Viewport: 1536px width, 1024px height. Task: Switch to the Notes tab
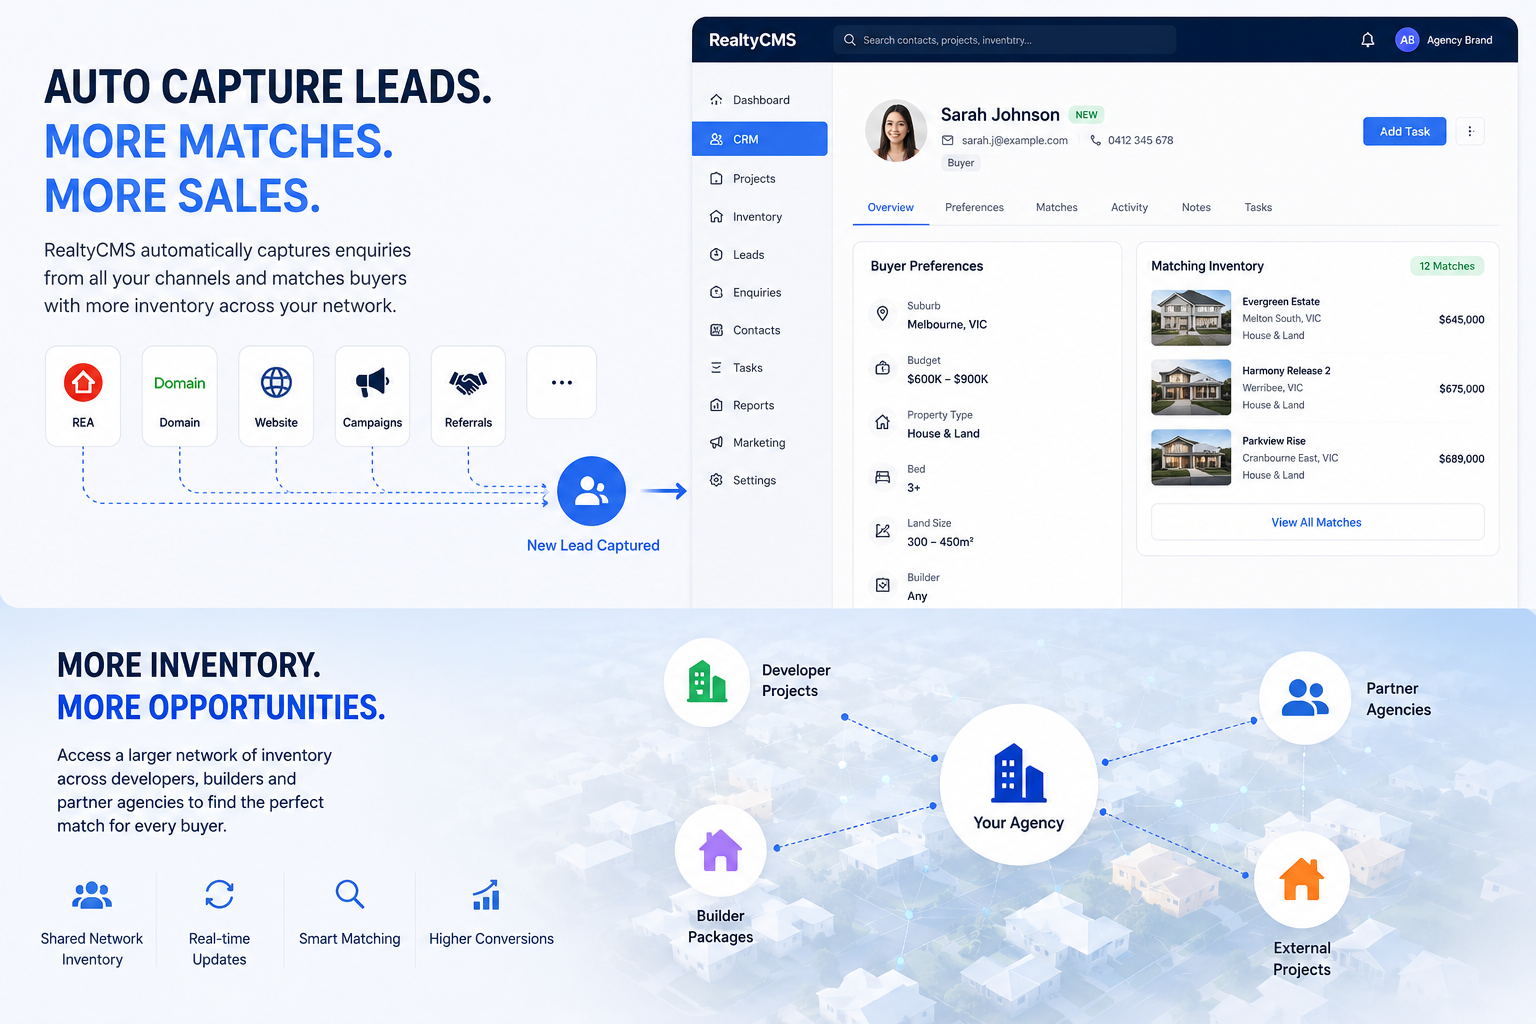(1196, 208)
